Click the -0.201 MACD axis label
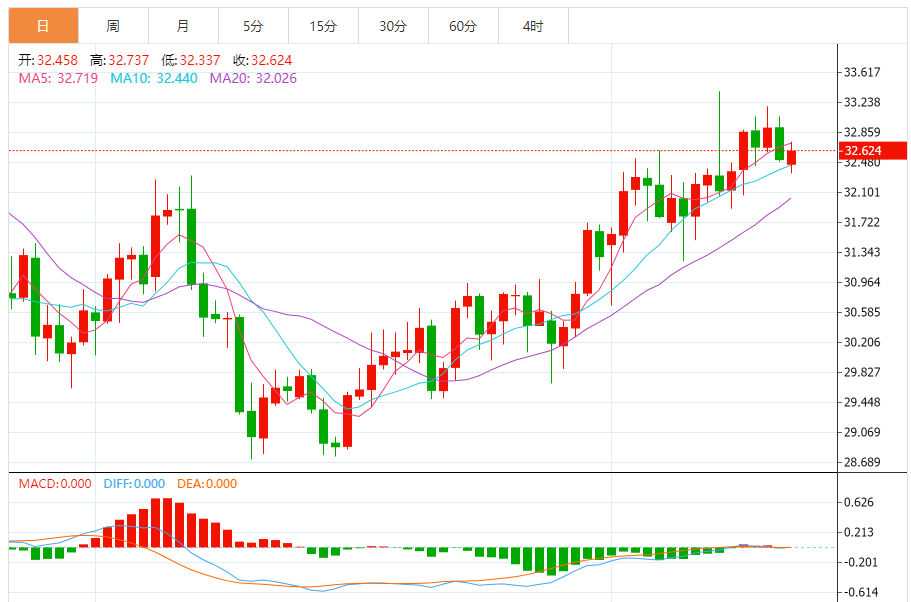 pos(860,562)
